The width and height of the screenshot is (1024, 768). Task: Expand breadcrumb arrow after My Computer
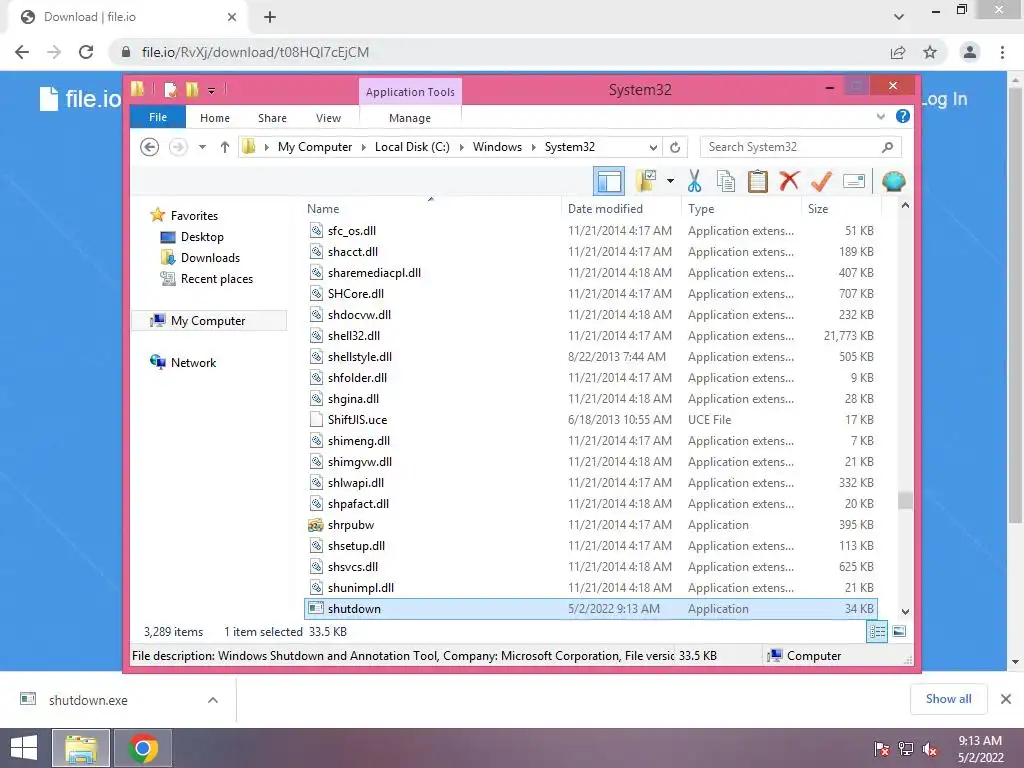tap(364, 147)
